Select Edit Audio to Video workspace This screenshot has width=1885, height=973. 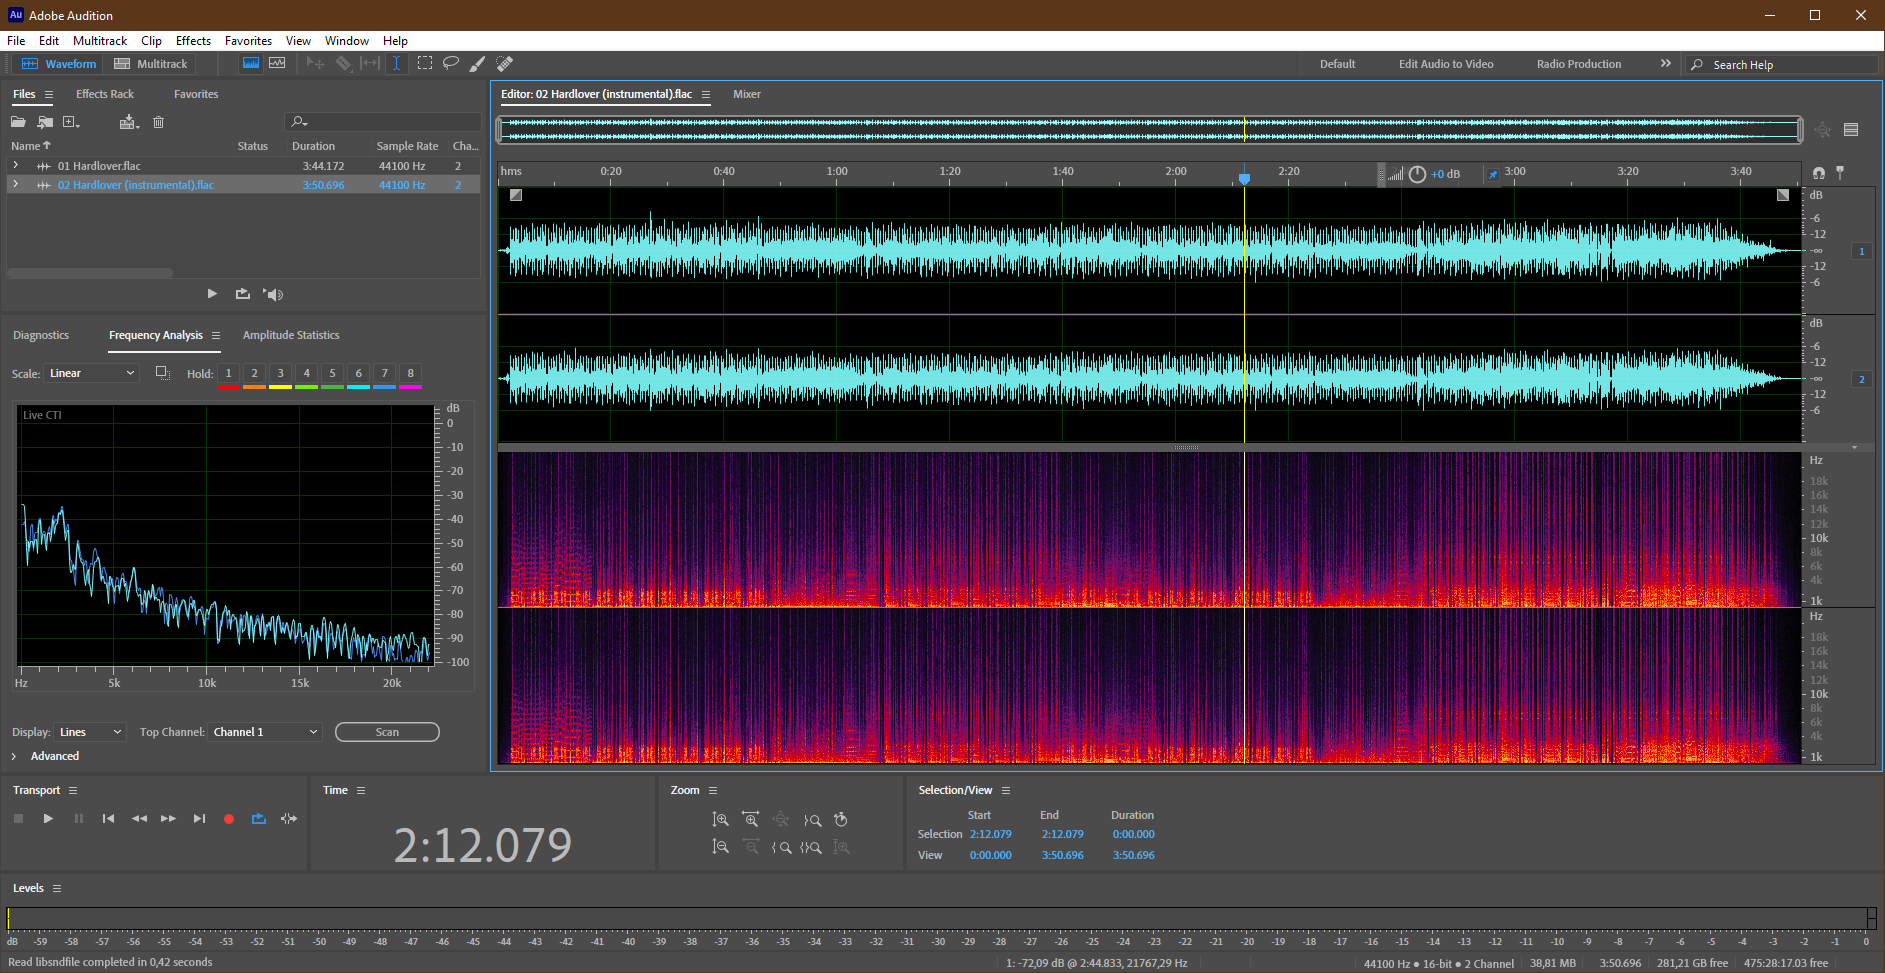click(x=1446, y=64)
